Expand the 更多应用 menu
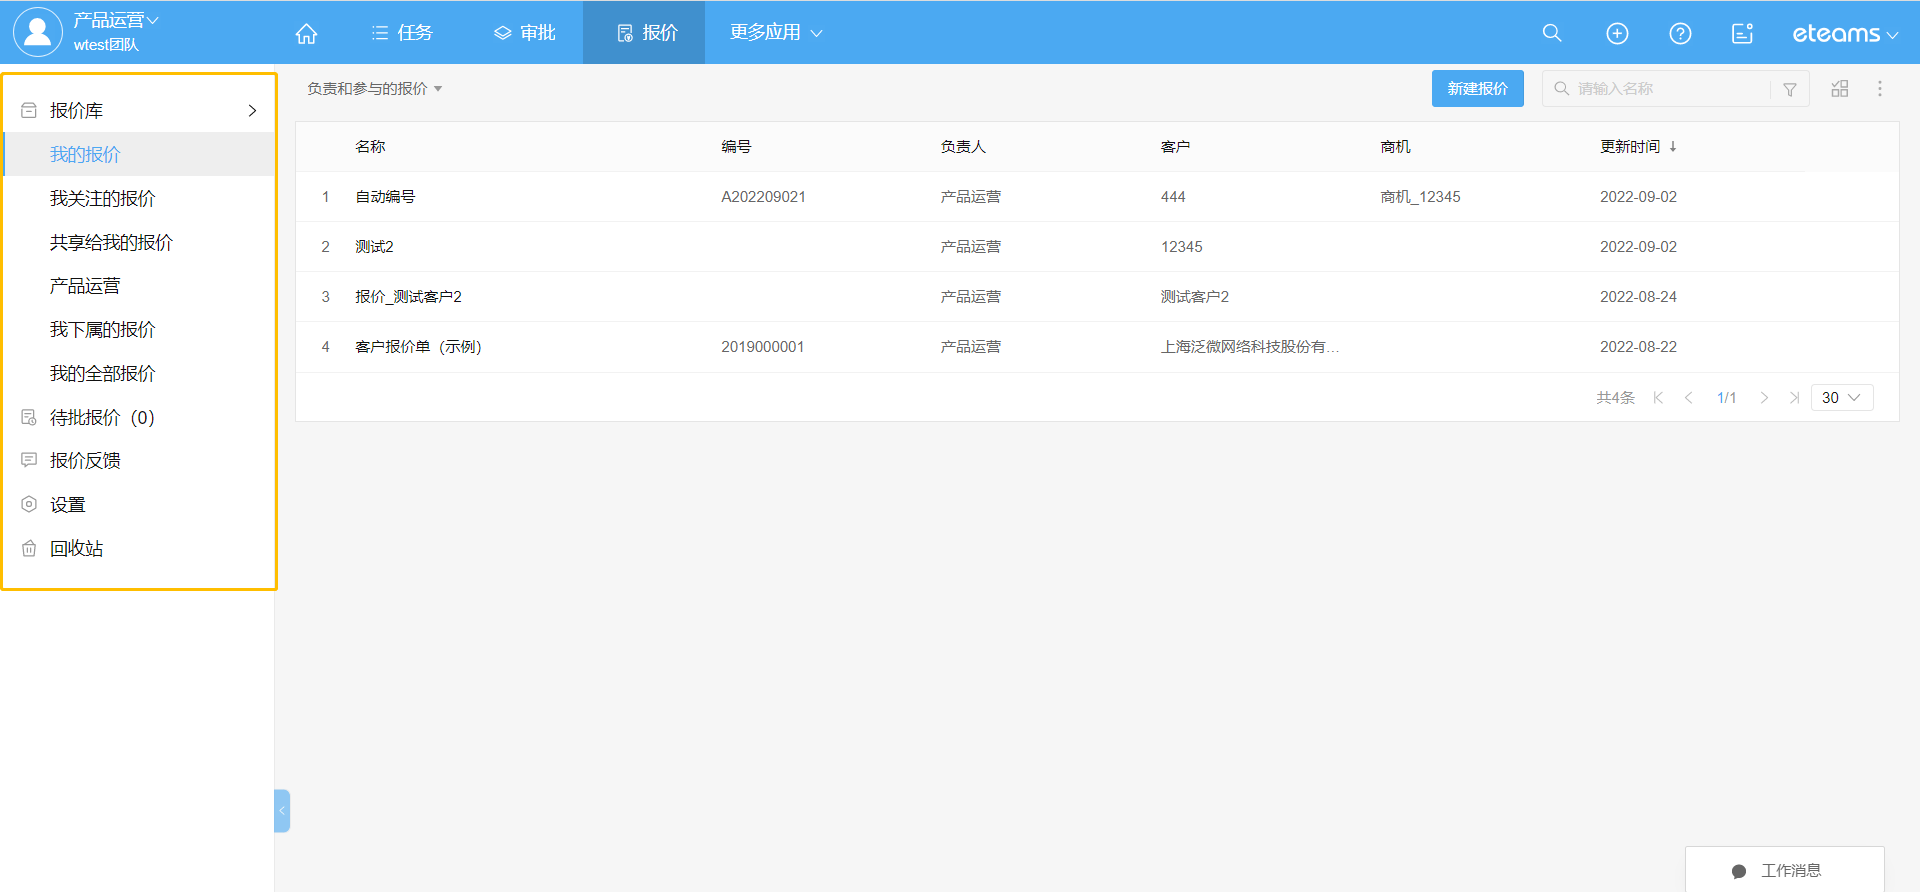1920x892 pixels. coord(775,33)
